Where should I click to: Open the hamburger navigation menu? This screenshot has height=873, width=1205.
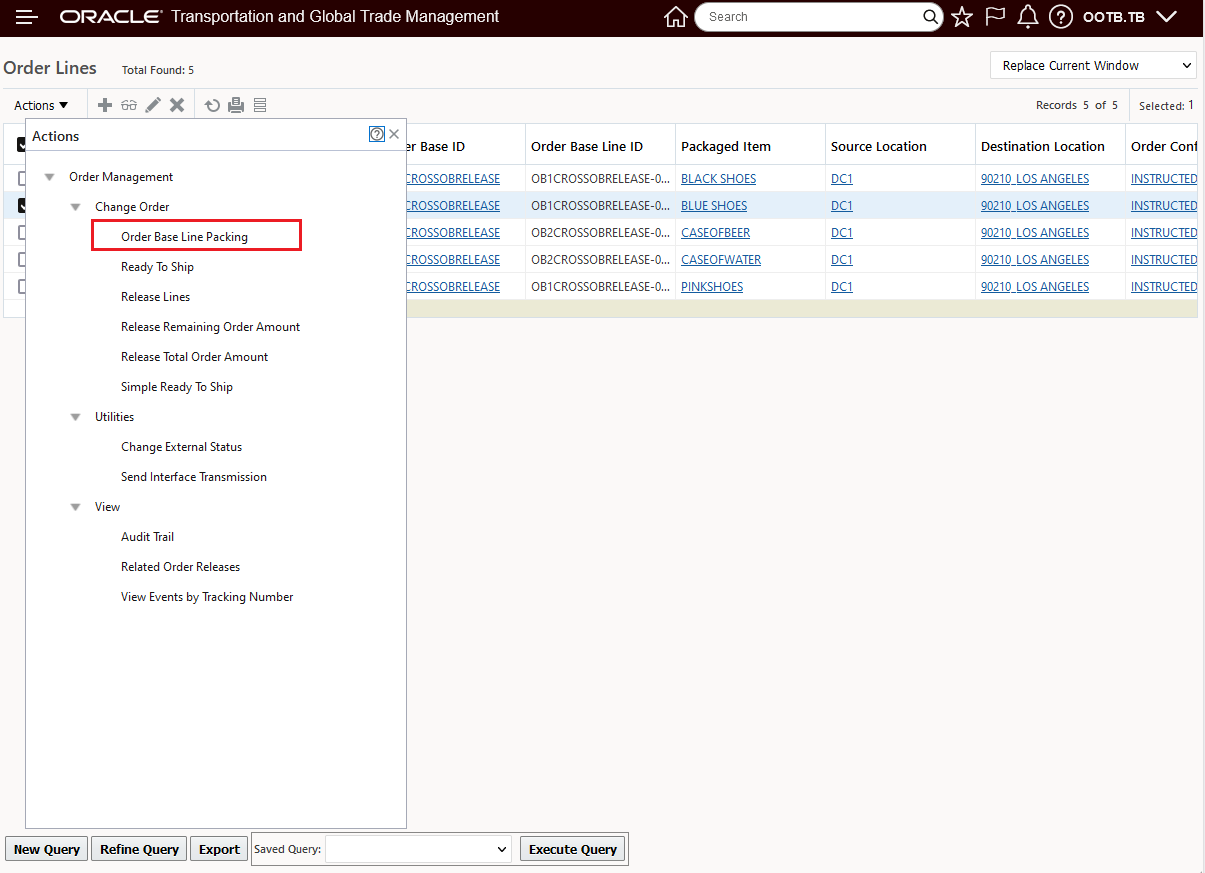(x=27, y=17)
